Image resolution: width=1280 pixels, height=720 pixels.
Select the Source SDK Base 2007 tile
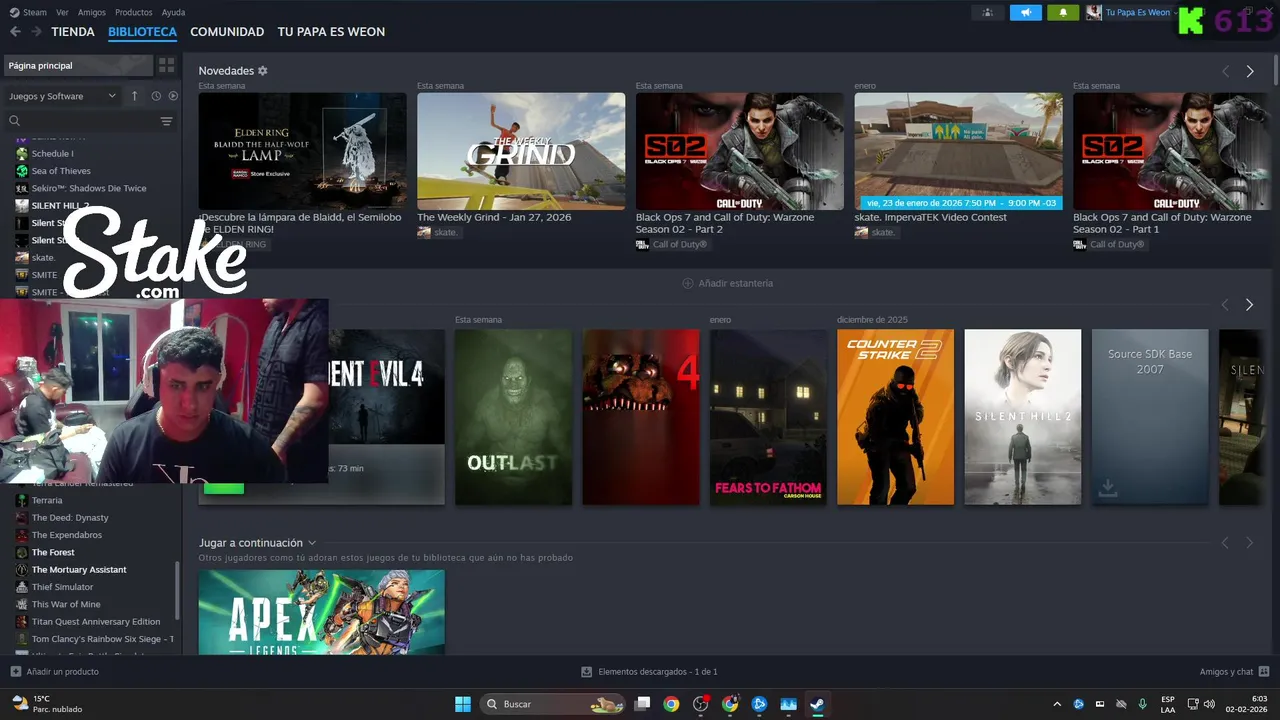(1150, 417)
